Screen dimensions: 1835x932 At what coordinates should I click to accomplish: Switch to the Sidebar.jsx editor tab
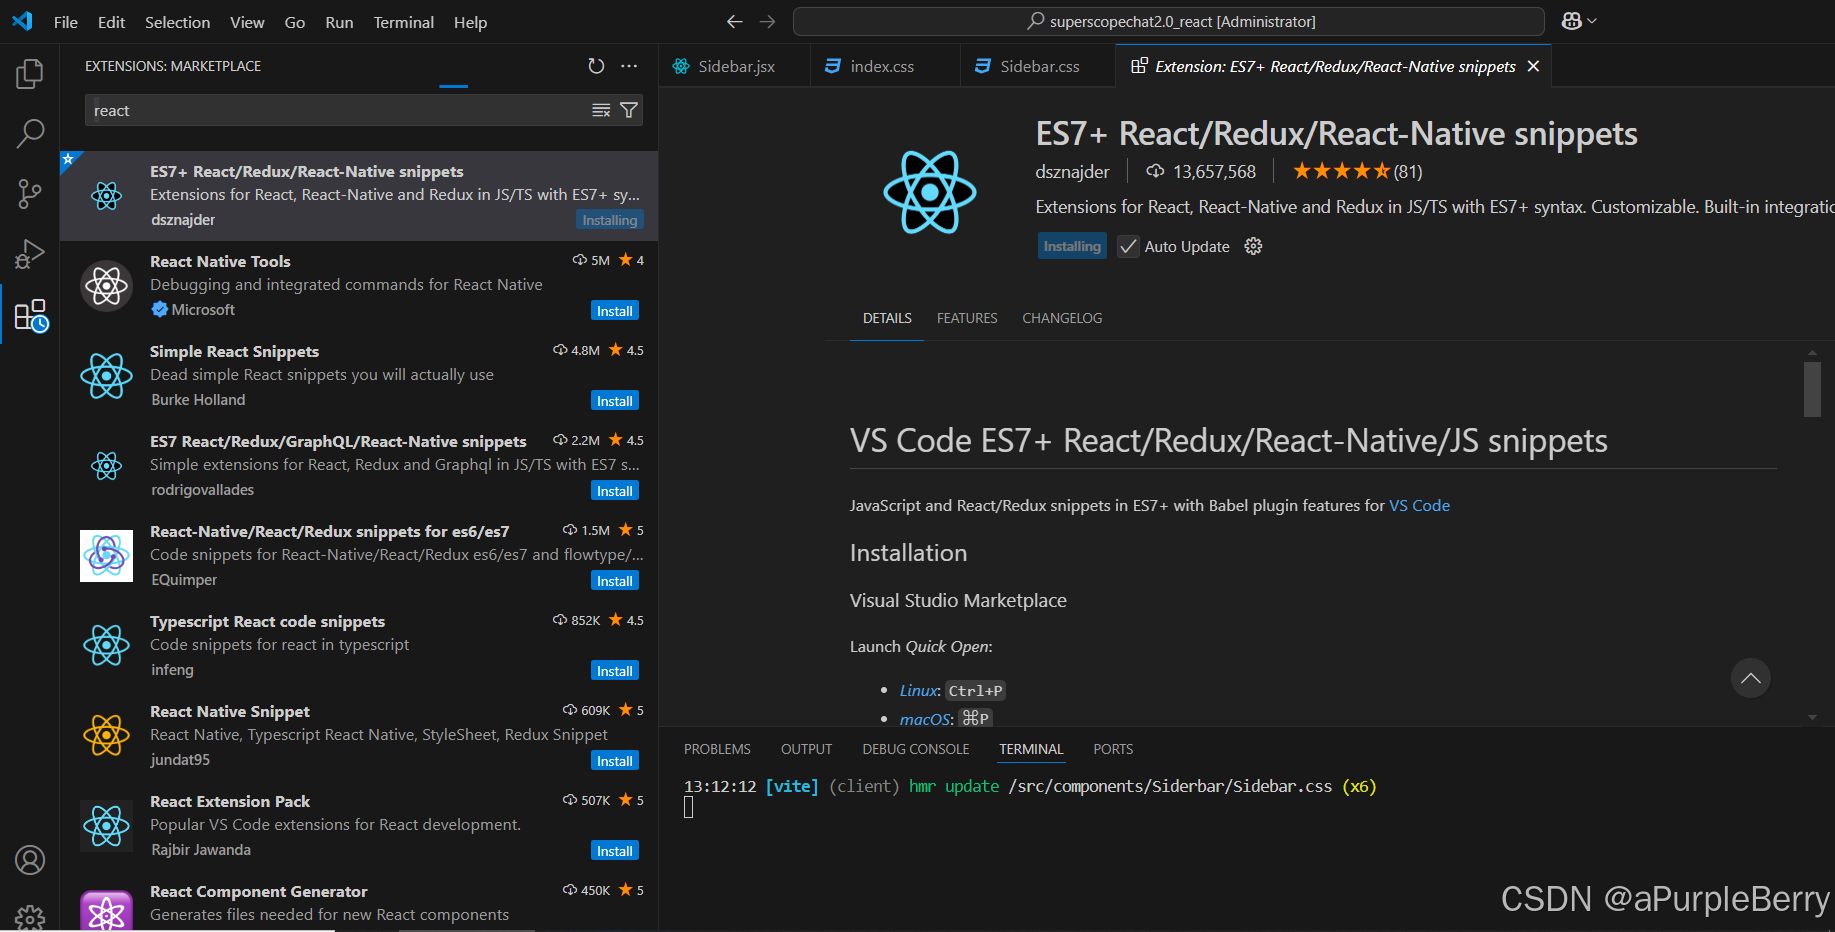coord(735,66)
